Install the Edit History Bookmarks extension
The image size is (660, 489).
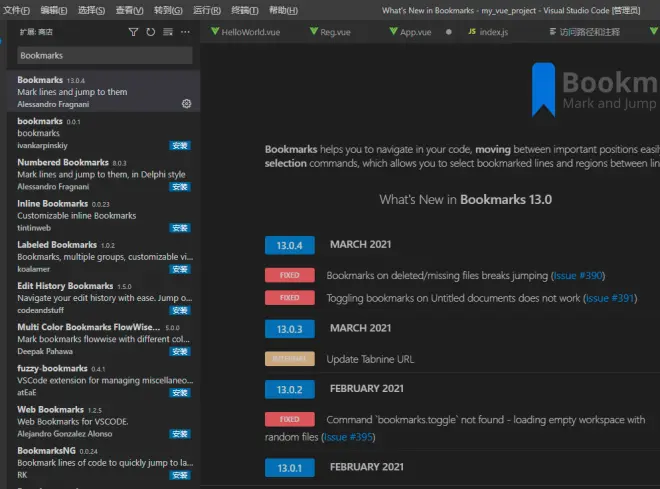point(180,311)
